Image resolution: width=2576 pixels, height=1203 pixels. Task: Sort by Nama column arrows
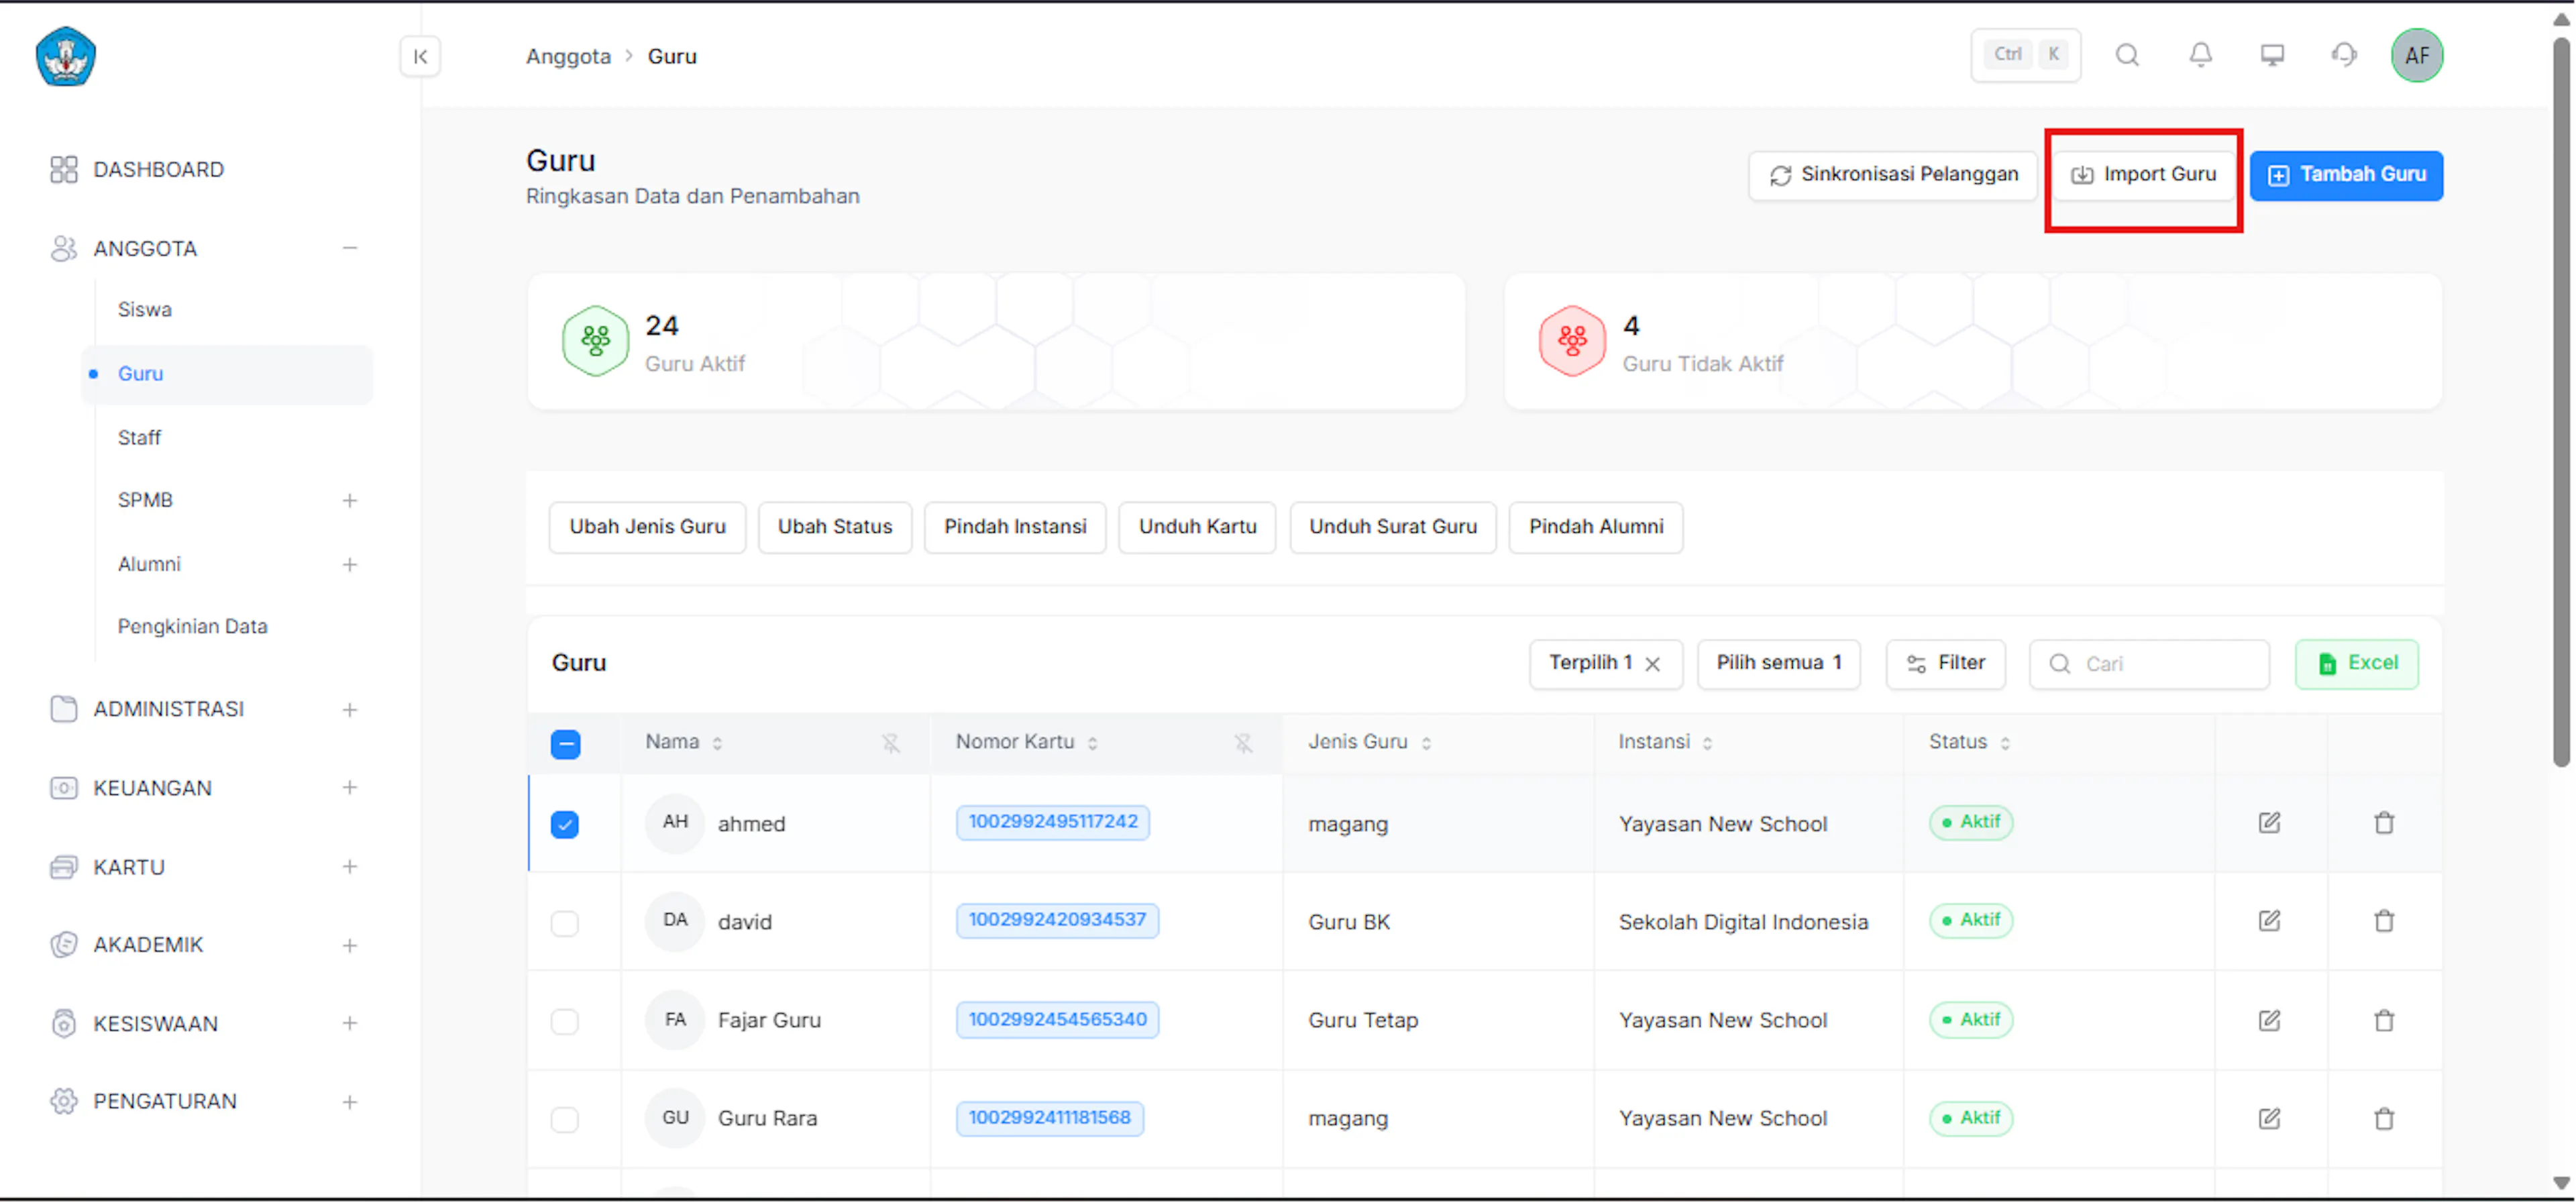[717, 743]
